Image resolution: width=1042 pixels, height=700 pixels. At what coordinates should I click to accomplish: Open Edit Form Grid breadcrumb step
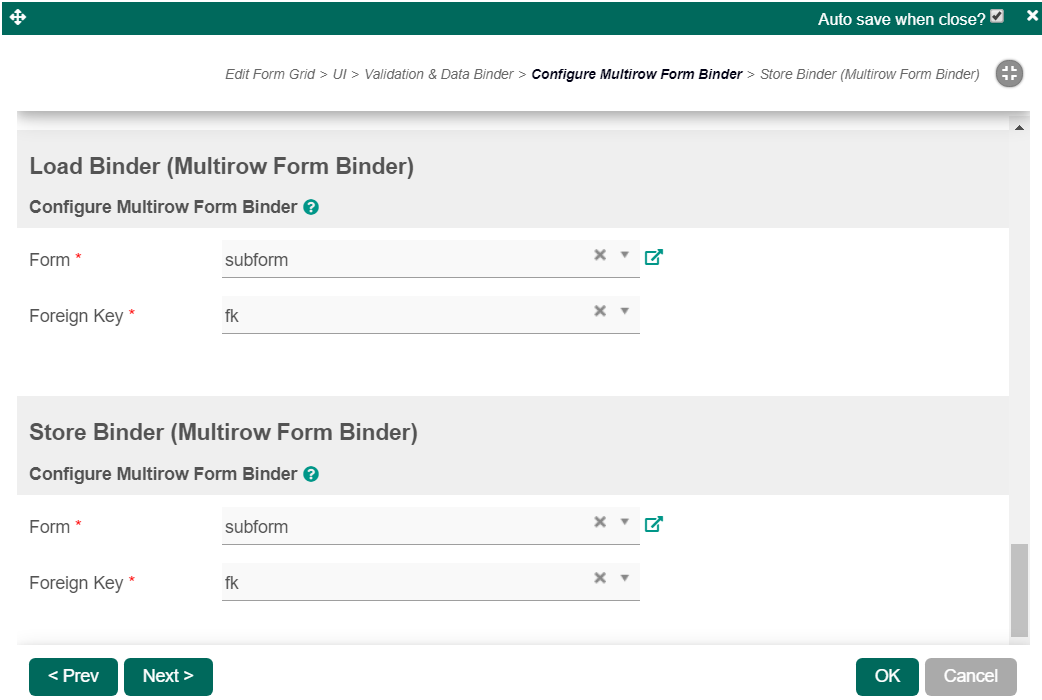pyautogui.click(x=270, y=74)
